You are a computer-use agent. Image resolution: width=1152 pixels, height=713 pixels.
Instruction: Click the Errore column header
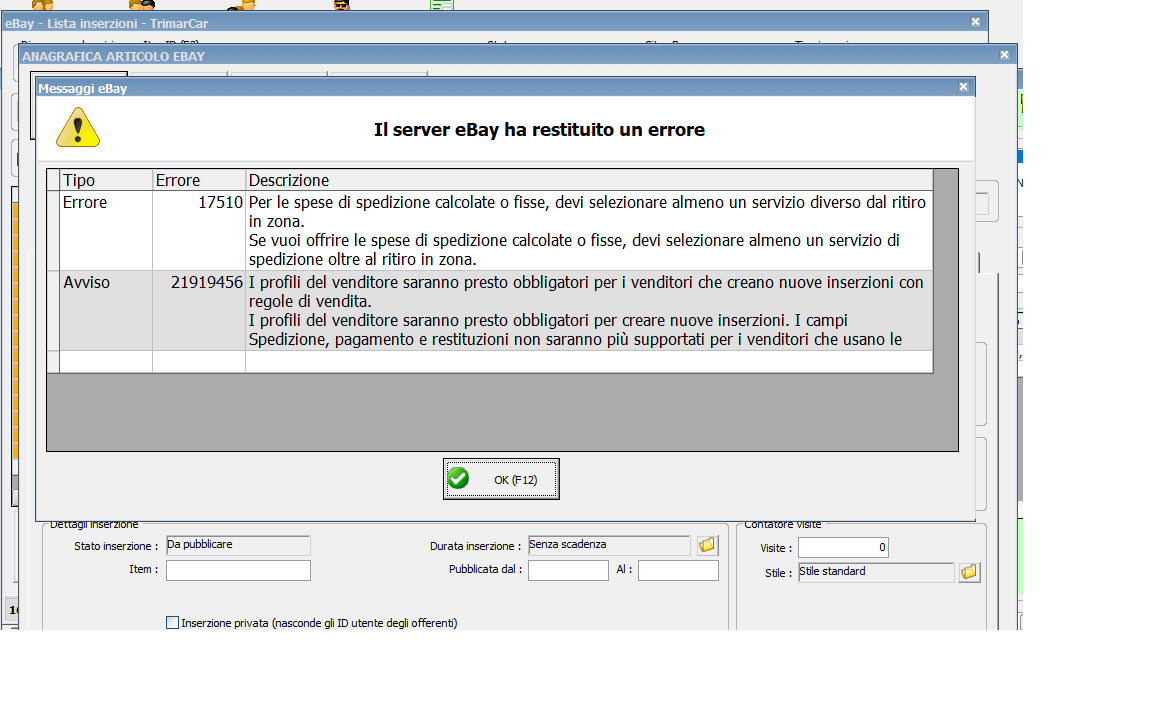[198, 180]
